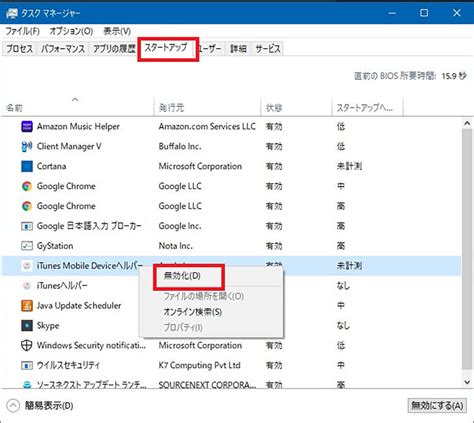Open the オプション(O) menu
Viewport: 474px width, 423px height.
pyautogui.click(x=71, y=31)
